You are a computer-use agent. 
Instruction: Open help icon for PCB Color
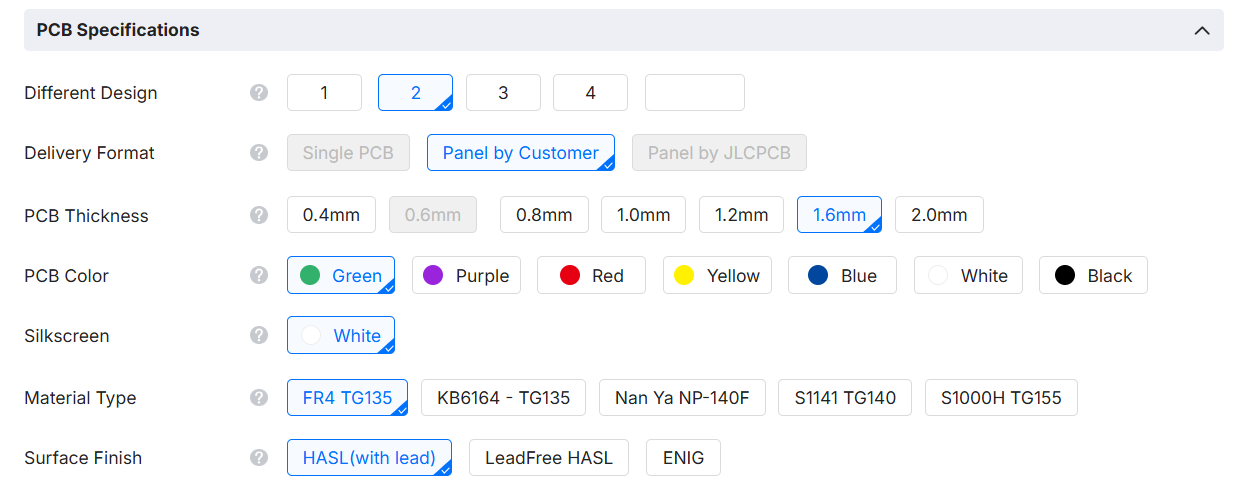pos(259,275)
